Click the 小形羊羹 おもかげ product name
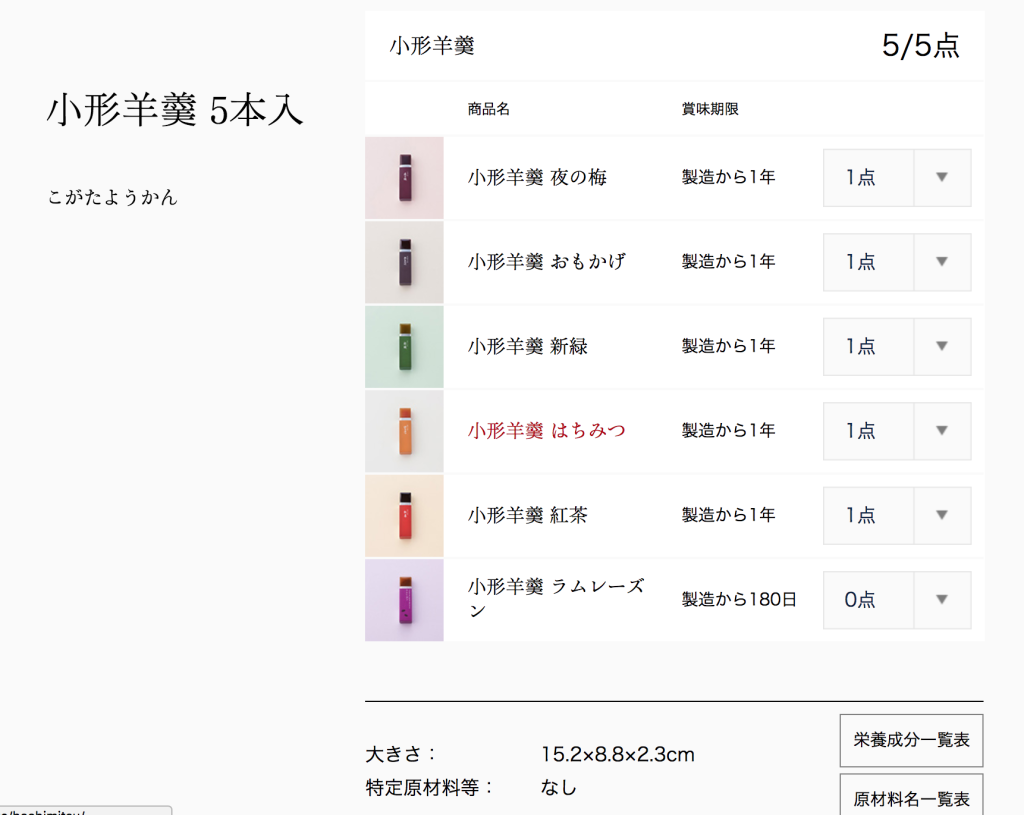 [547, 262]
